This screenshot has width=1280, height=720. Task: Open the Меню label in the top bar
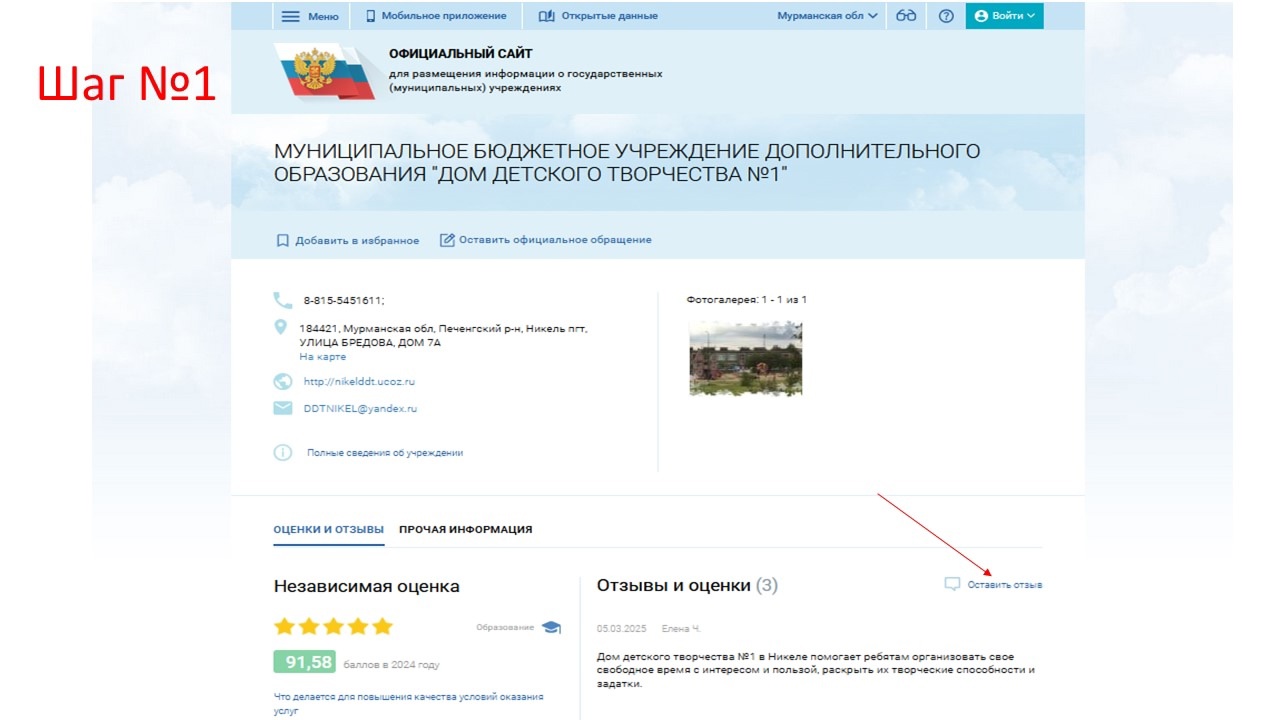click(323, 16)
